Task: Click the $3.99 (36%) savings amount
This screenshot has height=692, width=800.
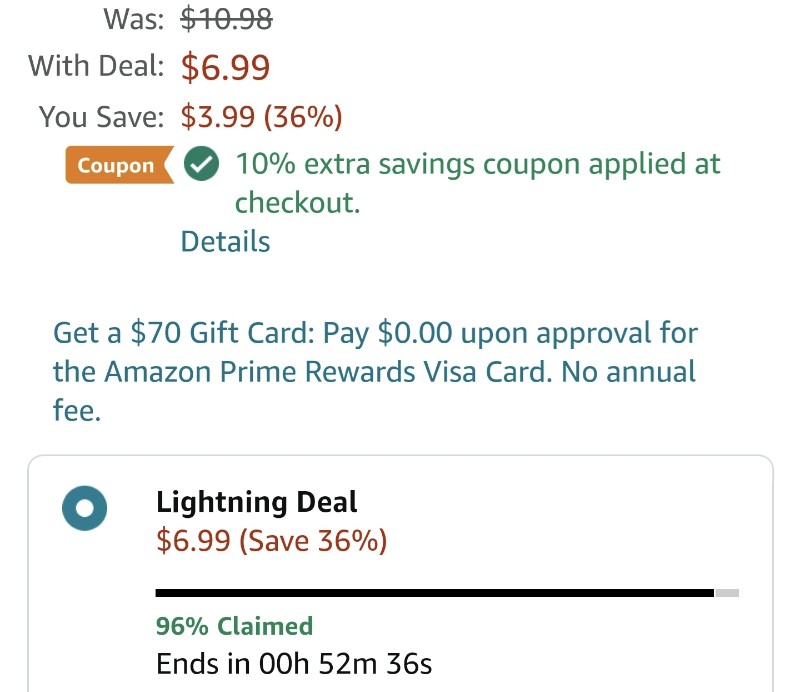Action: click(262, 117)
